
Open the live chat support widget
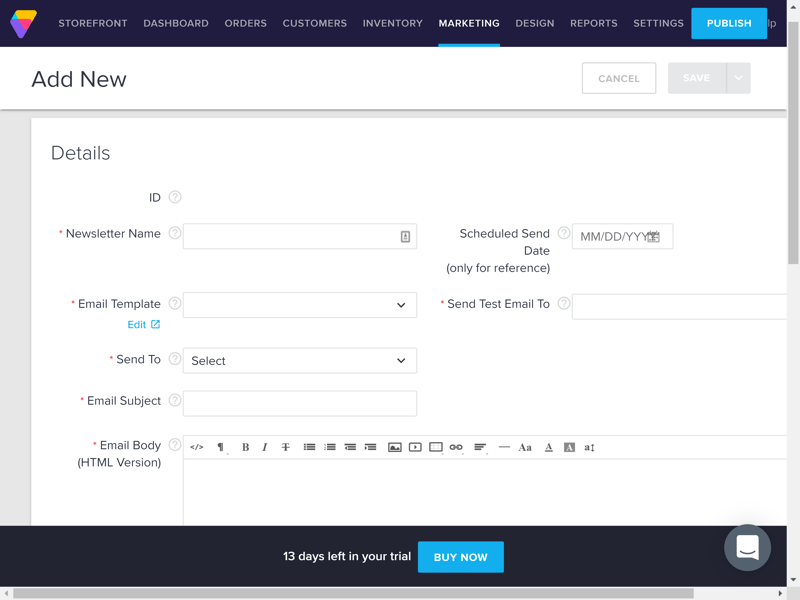747,547
